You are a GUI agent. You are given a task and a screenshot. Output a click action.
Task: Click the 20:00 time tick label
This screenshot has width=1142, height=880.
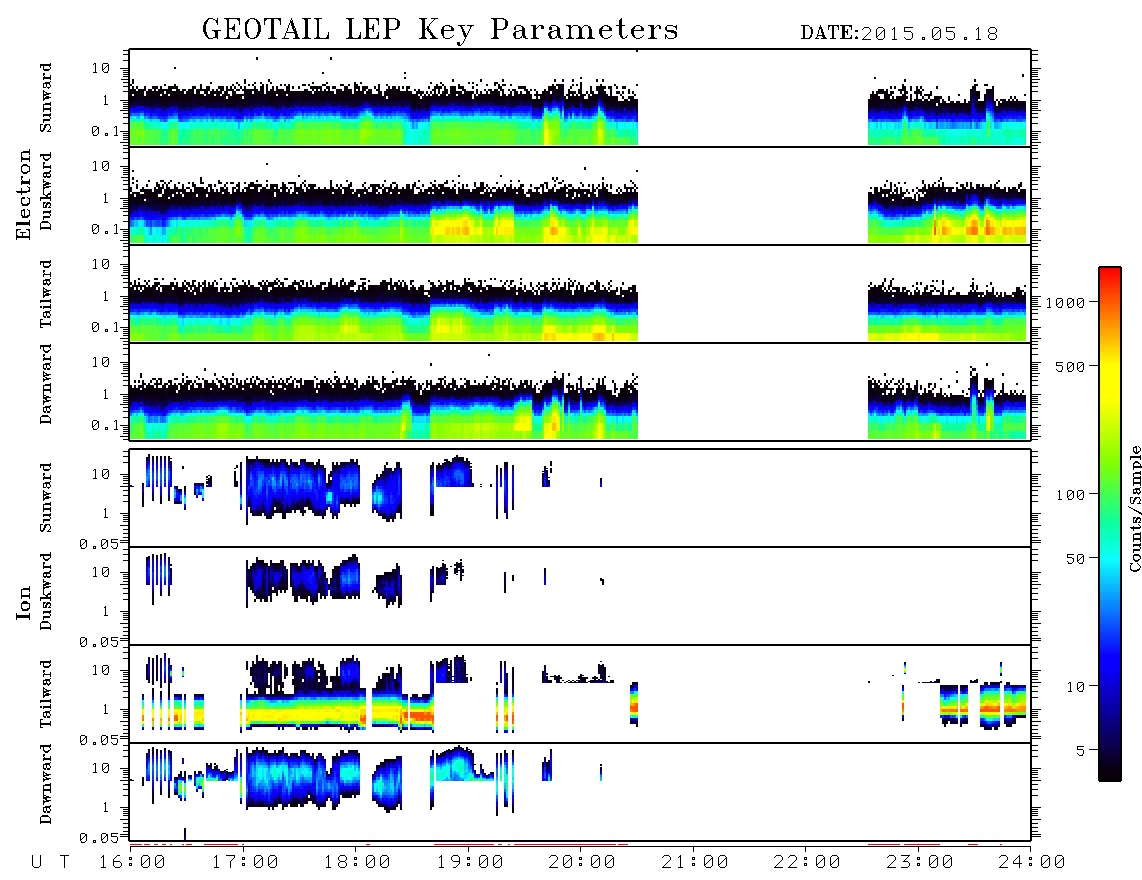(582, 863)
